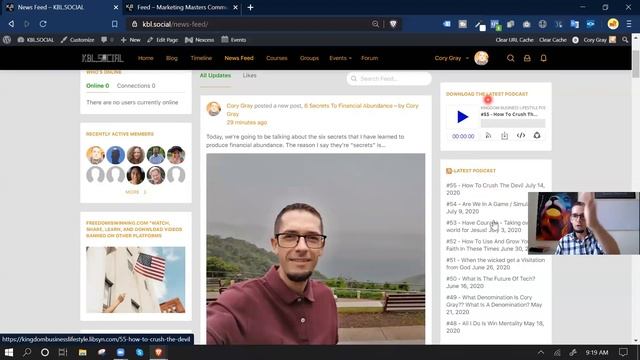This screenshot has height=360, width=640.
Task: Click the selfie post image
Action: click(x=316, y=249)
